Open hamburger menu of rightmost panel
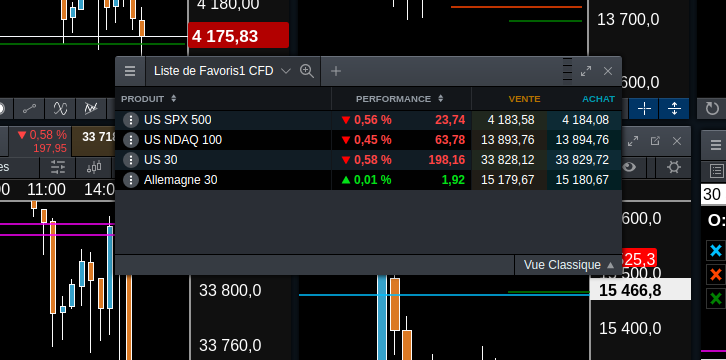Screen dimensions: 726x360 715,145
